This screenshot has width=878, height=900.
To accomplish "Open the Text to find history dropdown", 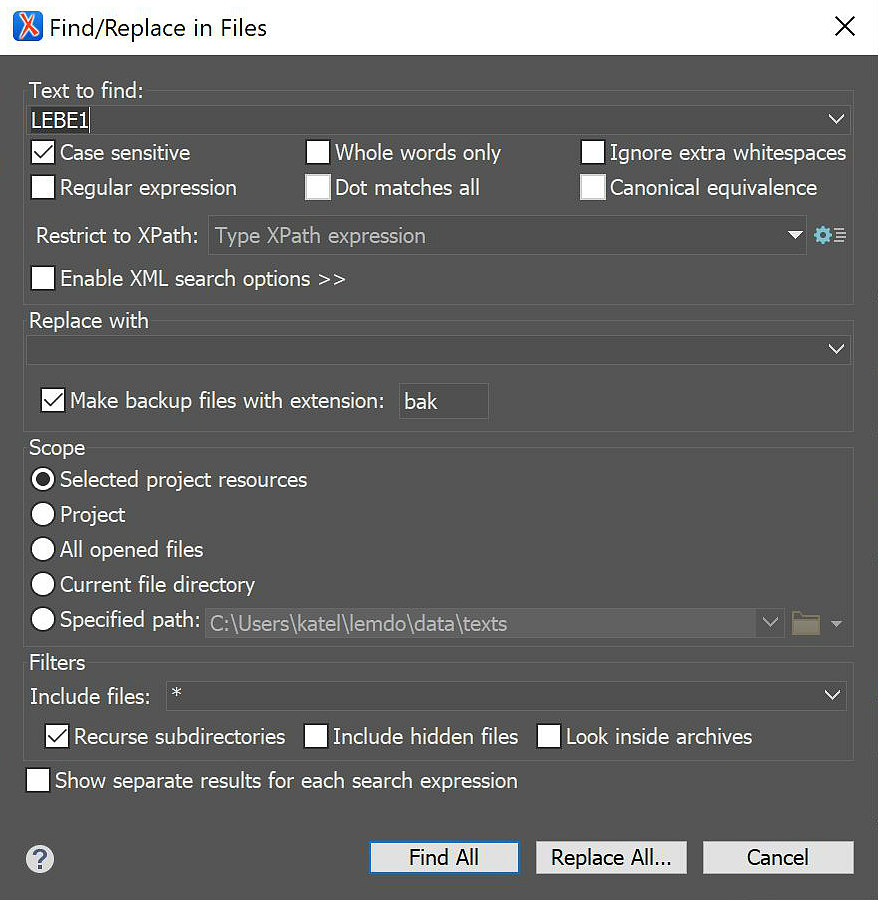I will click(x=836, y=118).
